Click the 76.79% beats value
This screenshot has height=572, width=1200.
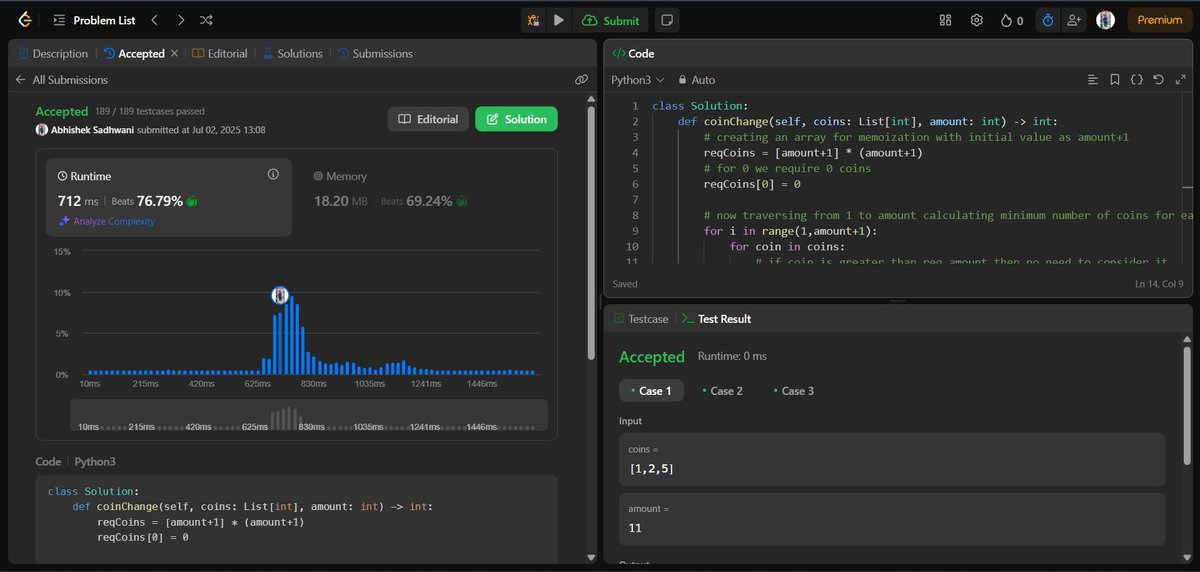[x=160, y=201]
